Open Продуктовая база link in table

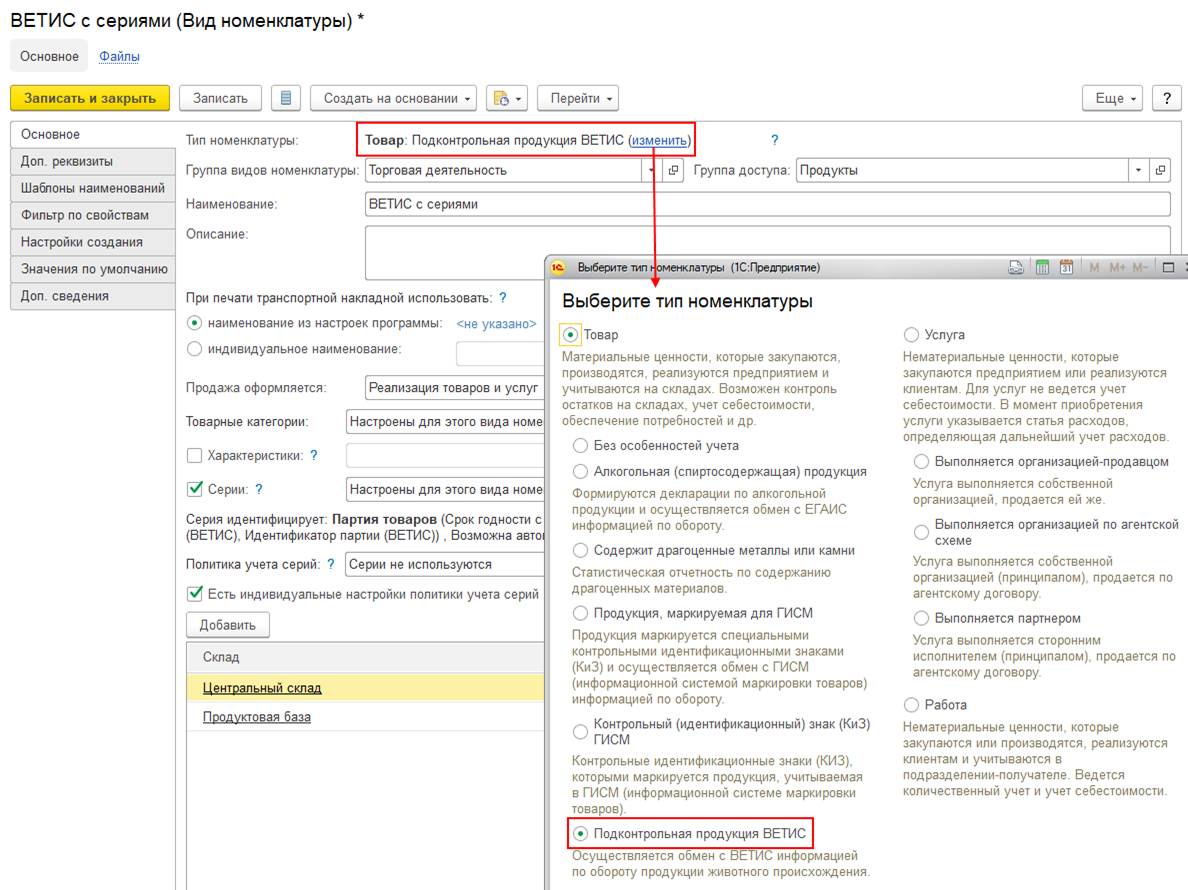[x=257, y=717]
